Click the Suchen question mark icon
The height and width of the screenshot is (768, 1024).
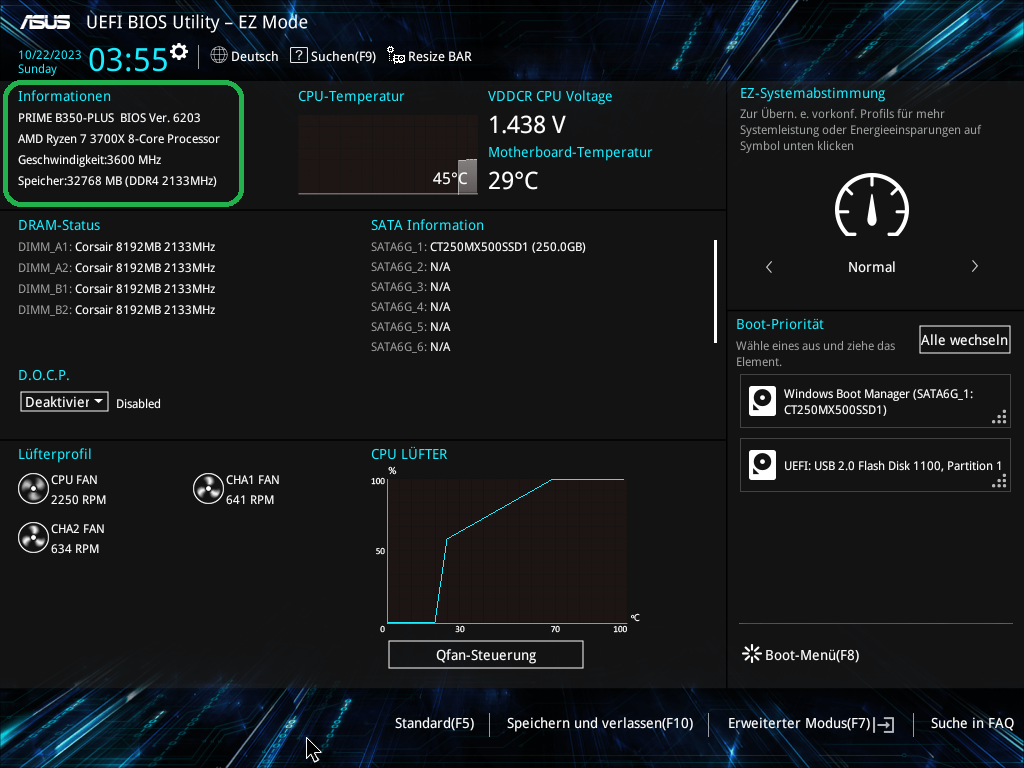tap(298, 56)
